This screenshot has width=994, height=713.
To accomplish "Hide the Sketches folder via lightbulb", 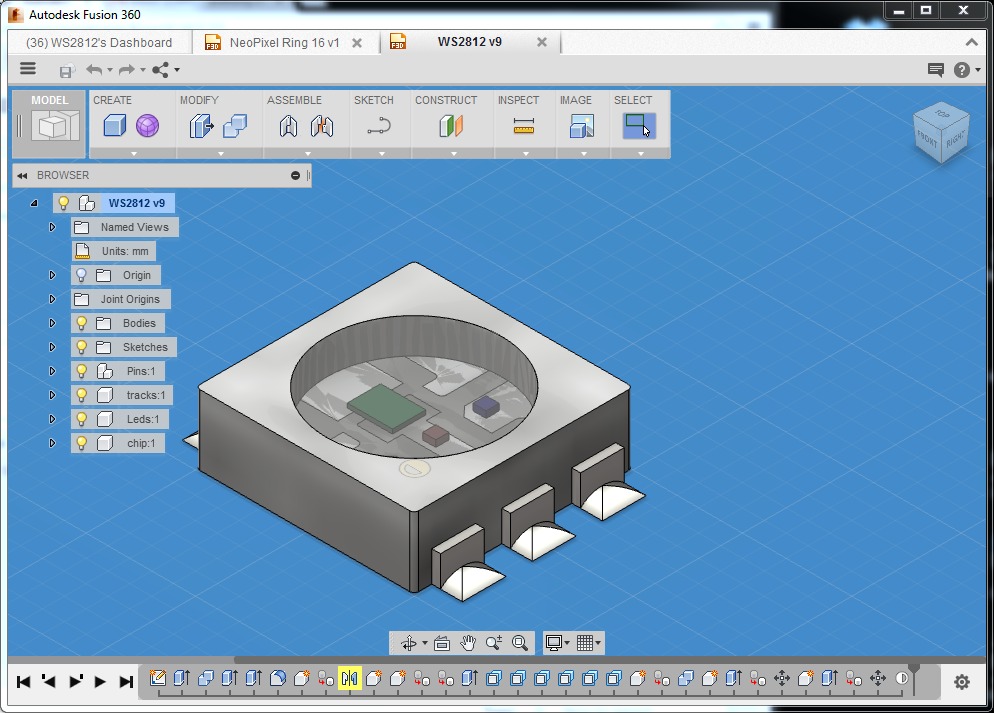I will (82, 347).
